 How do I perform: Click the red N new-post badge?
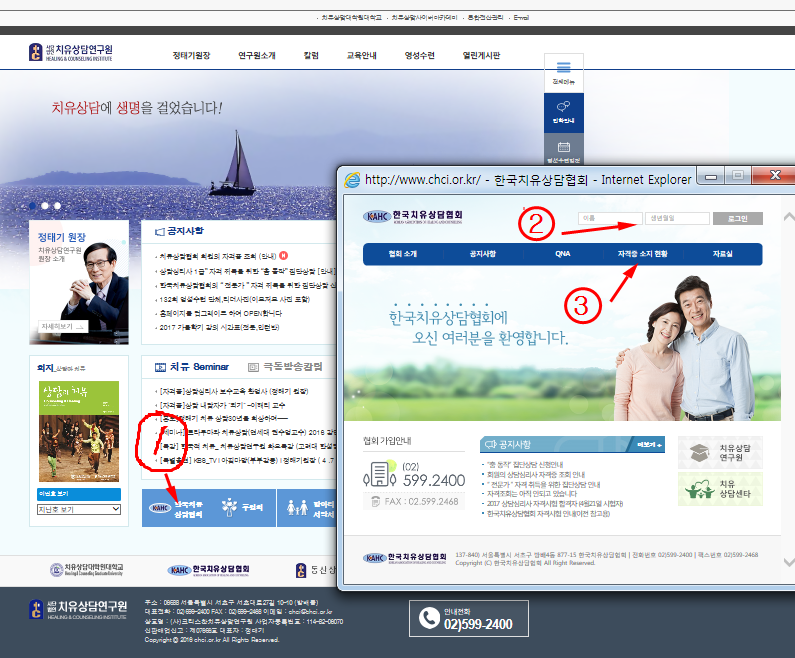coord(283,255)
